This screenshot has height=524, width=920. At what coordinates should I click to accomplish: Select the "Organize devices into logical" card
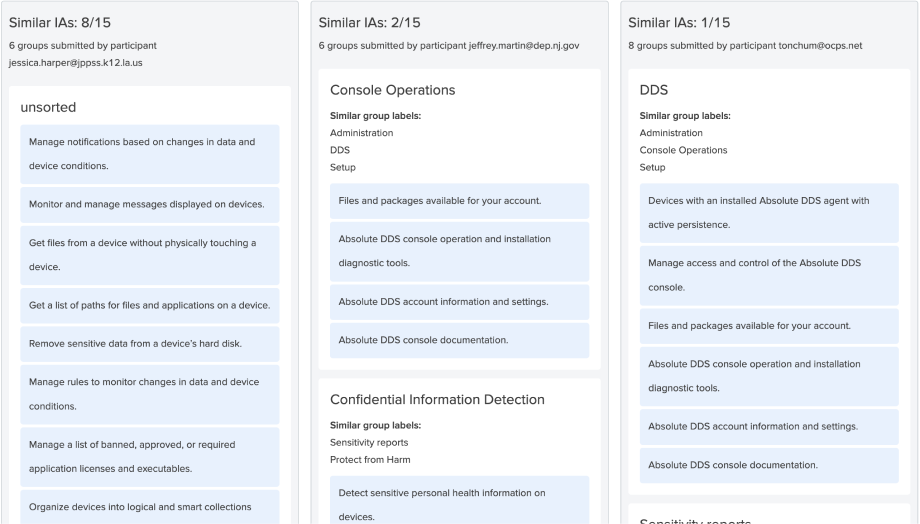click(150, 506)
